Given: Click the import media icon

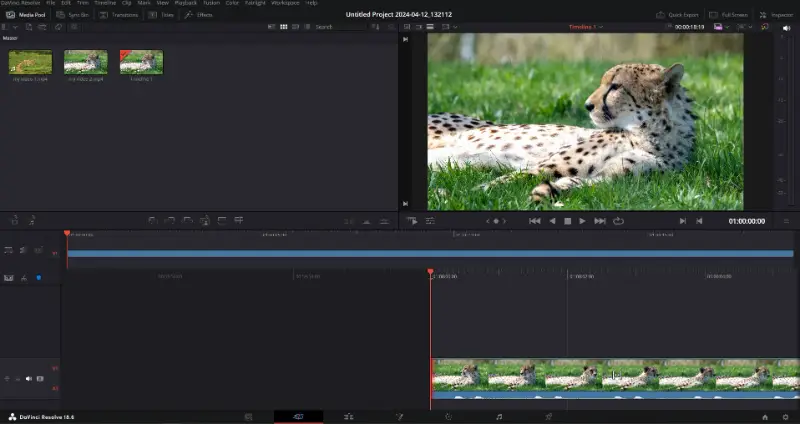Looking at the screenshot, I should tap(29, 27).
